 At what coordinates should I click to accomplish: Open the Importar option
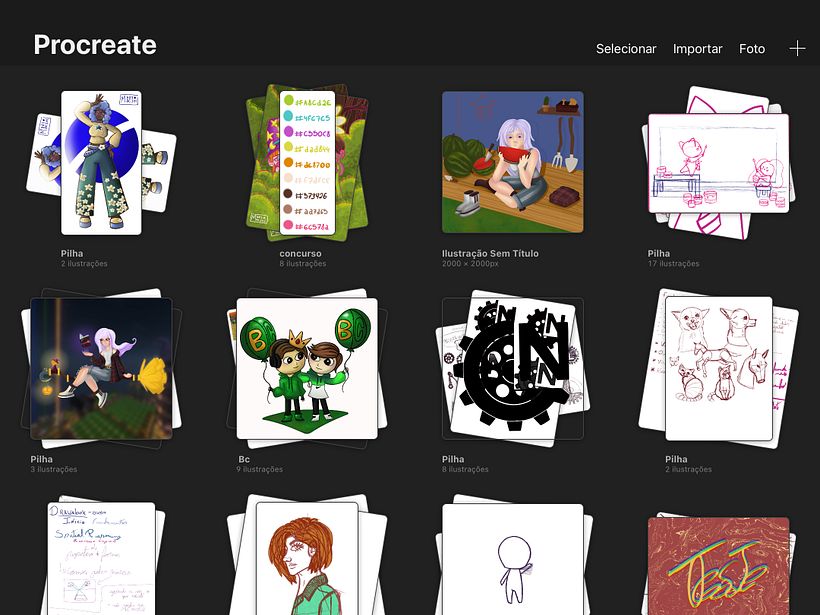(x=697, y=49)
